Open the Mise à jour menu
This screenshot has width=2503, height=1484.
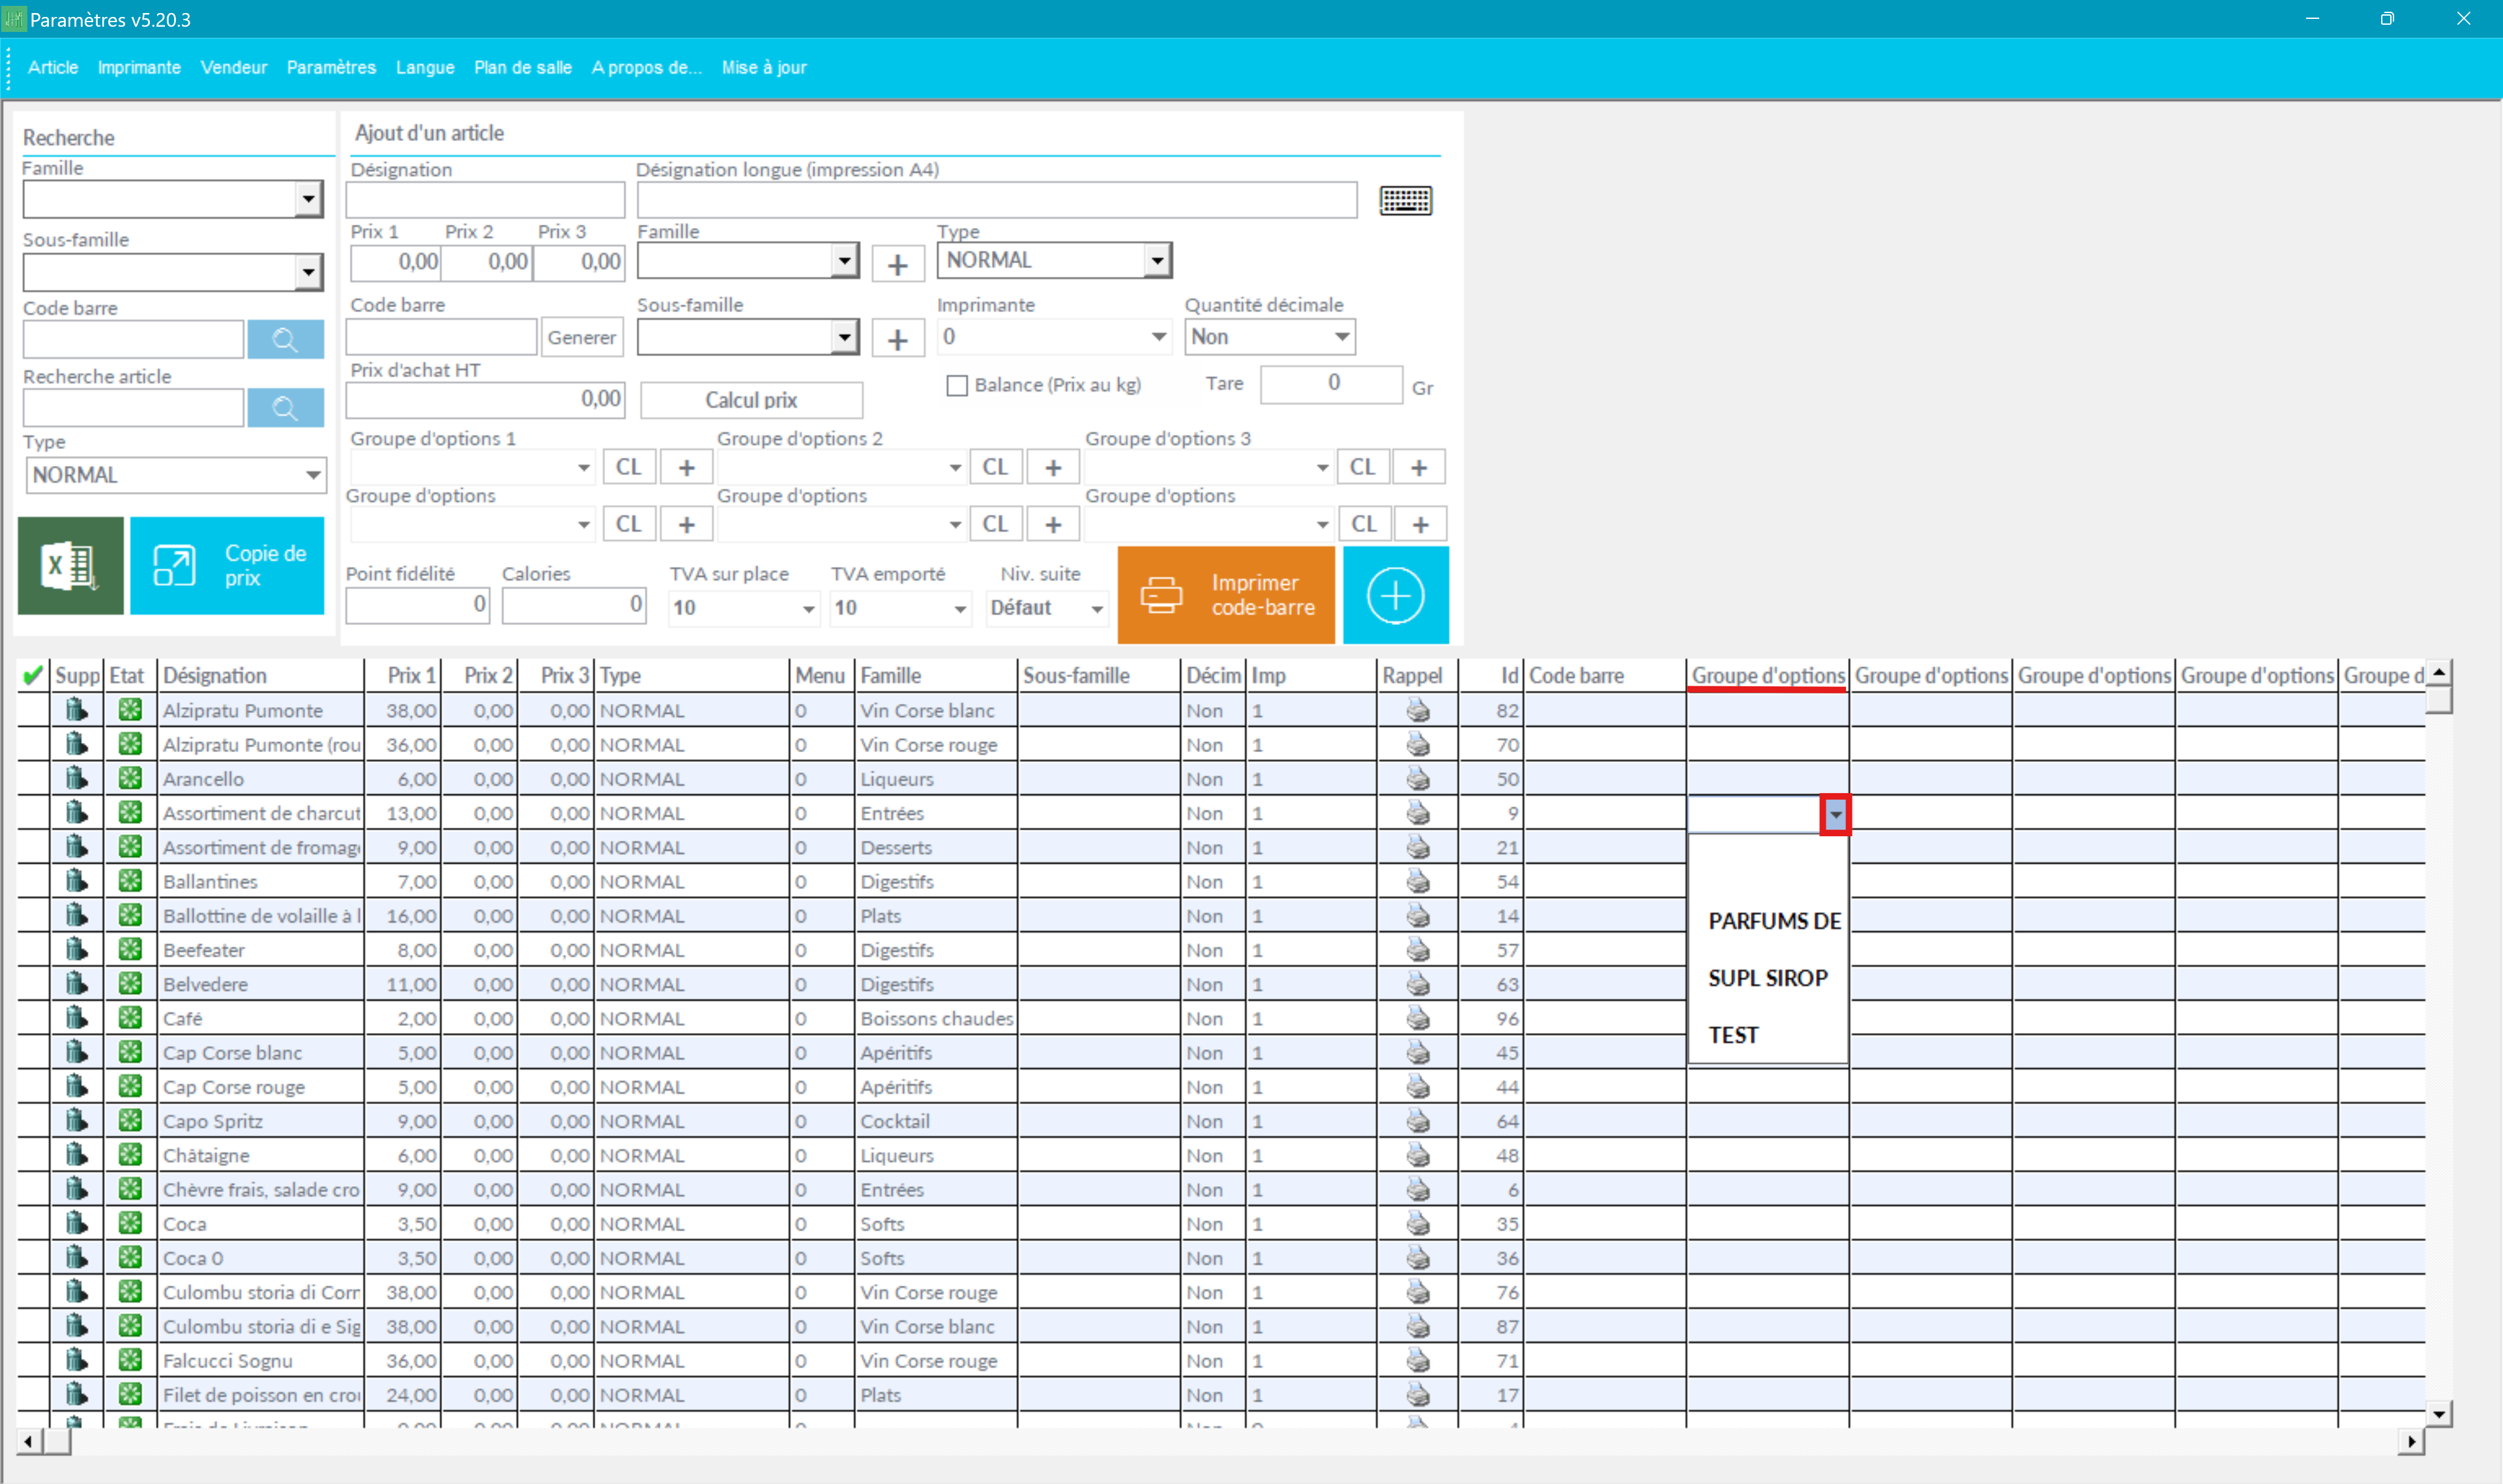764,67
